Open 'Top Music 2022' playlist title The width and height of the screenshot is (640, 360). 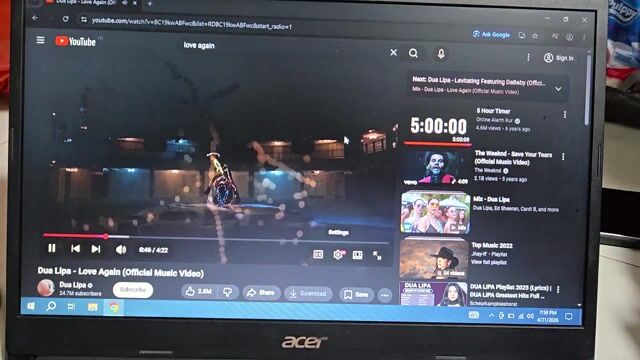point(492,245)
